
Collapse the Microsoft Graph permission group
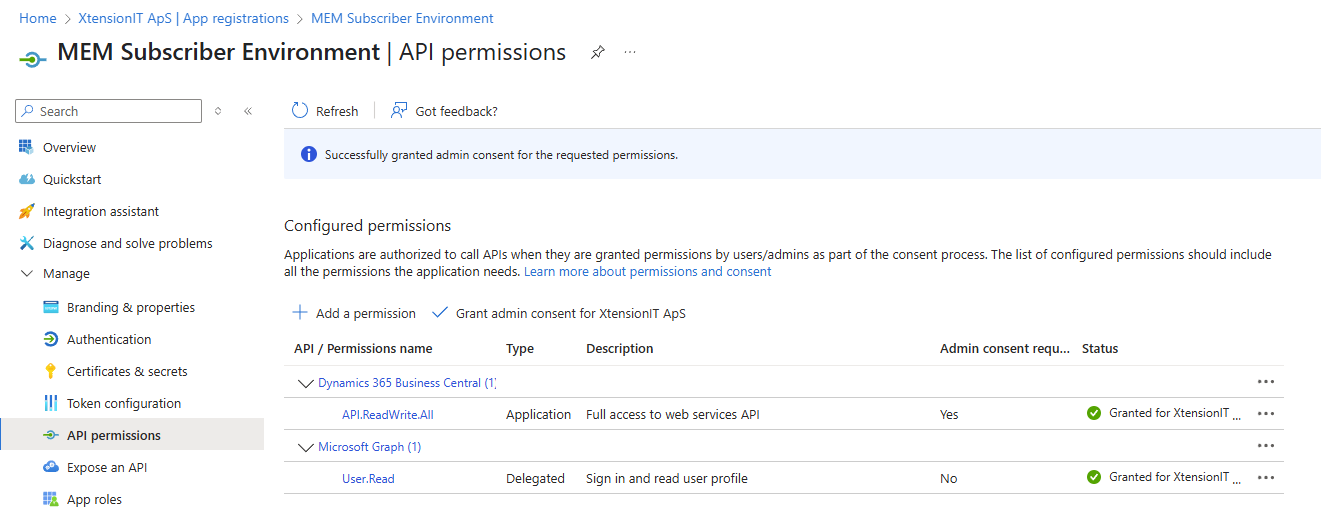(305, 447)
